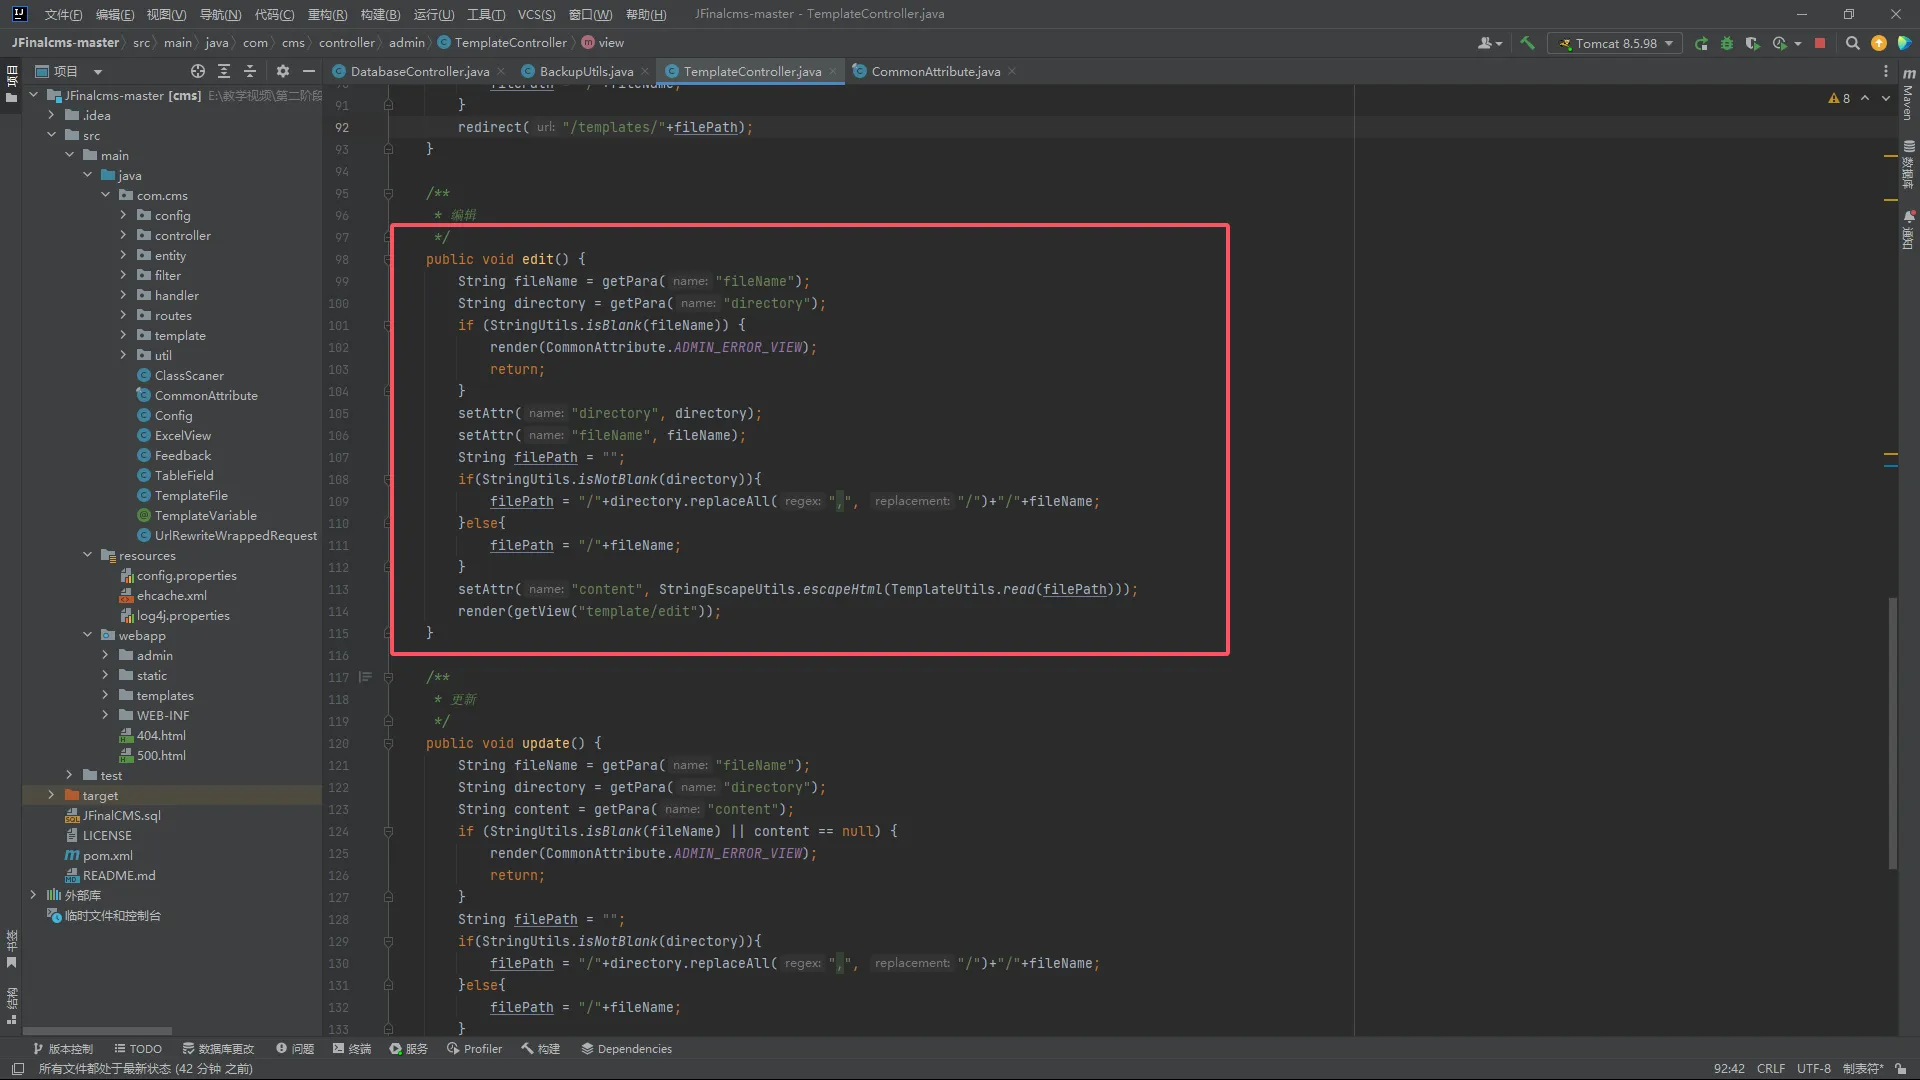
Task: Click the editor vertical scrollbar thumb
Action: tap(1892, 732)
